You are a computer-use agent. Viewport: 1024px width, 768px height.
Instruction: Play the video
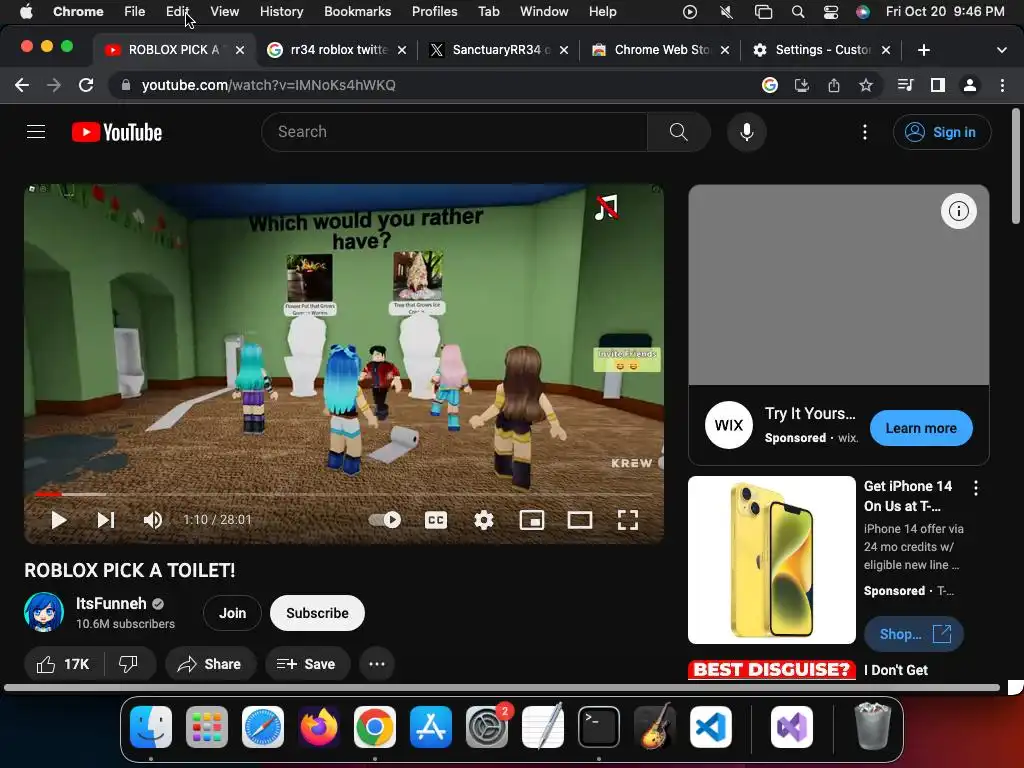(x=59, y=520)
